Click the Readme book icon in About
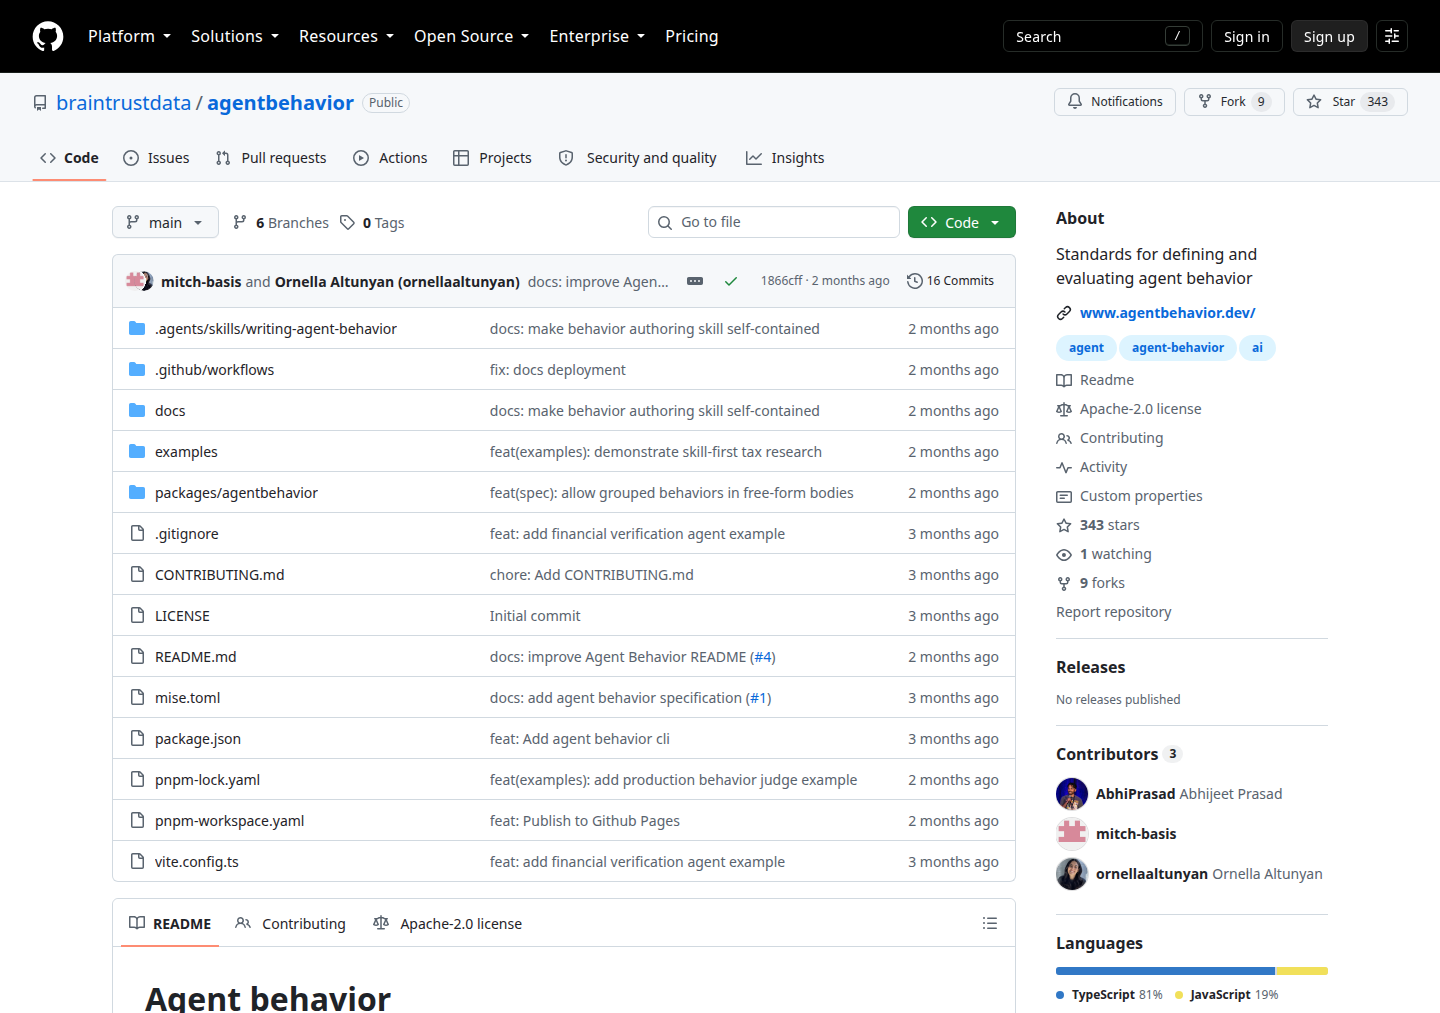1440x1013 pixels. 1064,380
